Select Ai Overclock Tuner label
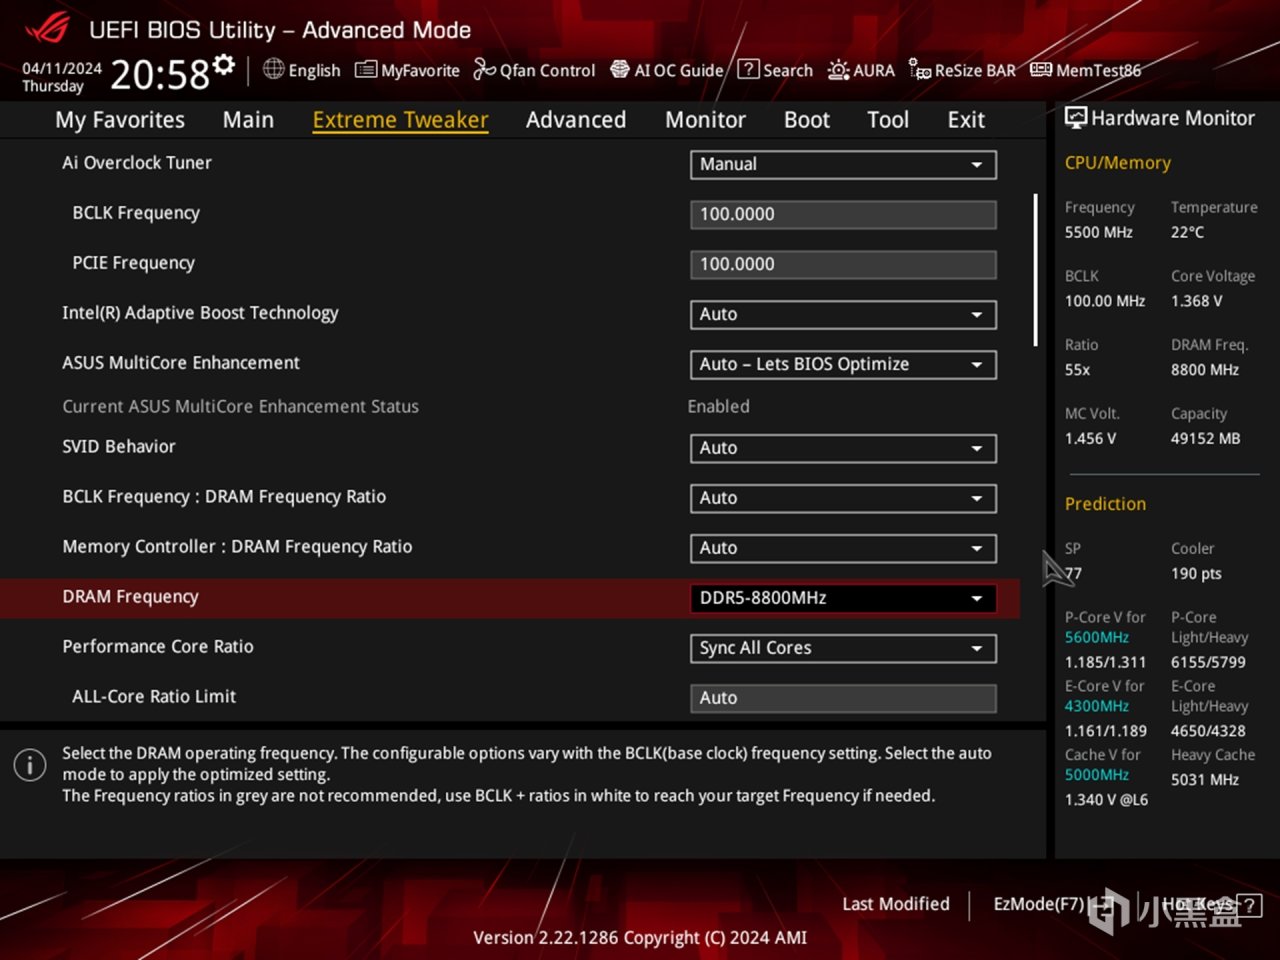 [137, 163]
